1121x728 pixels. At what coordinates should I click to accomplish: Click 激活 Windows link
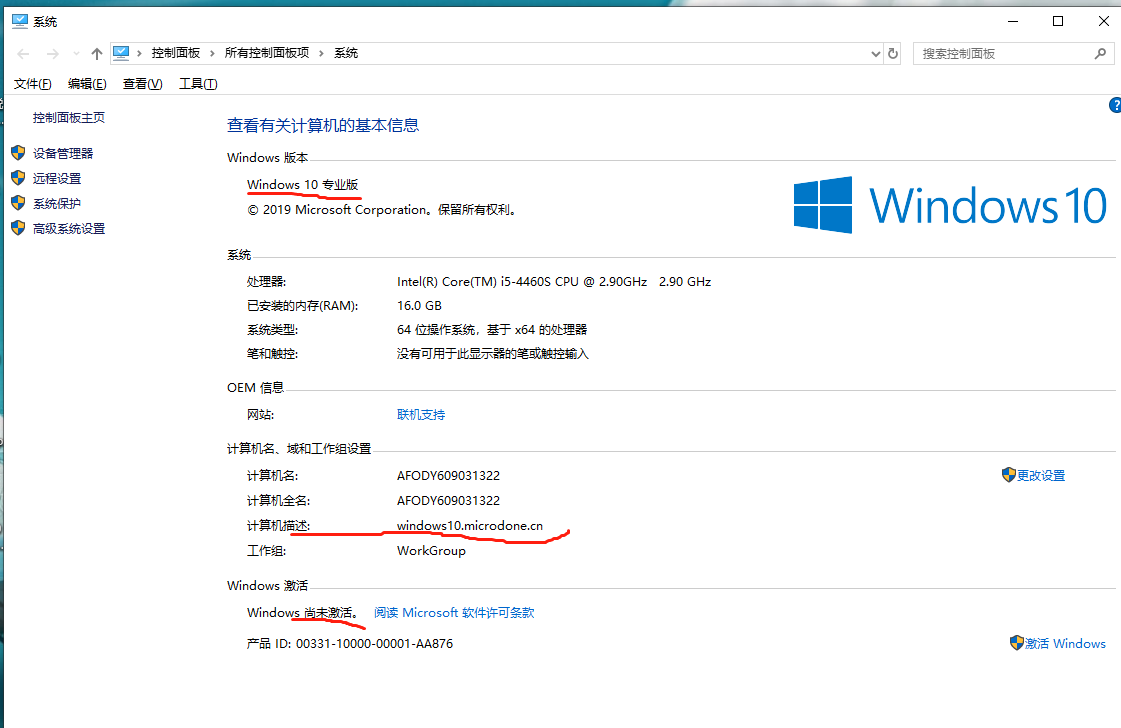1065,644
